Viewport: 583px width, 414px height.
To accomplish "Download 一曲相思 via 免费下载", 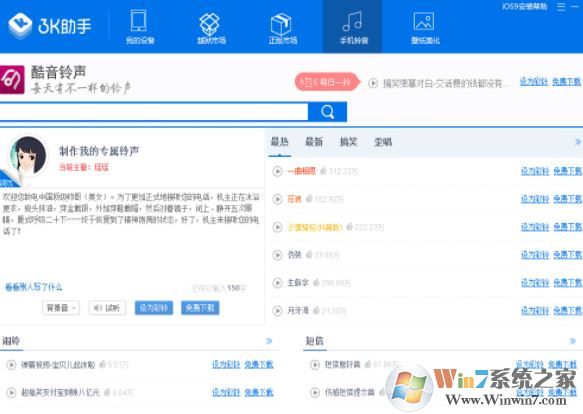I will pos(567,171).
